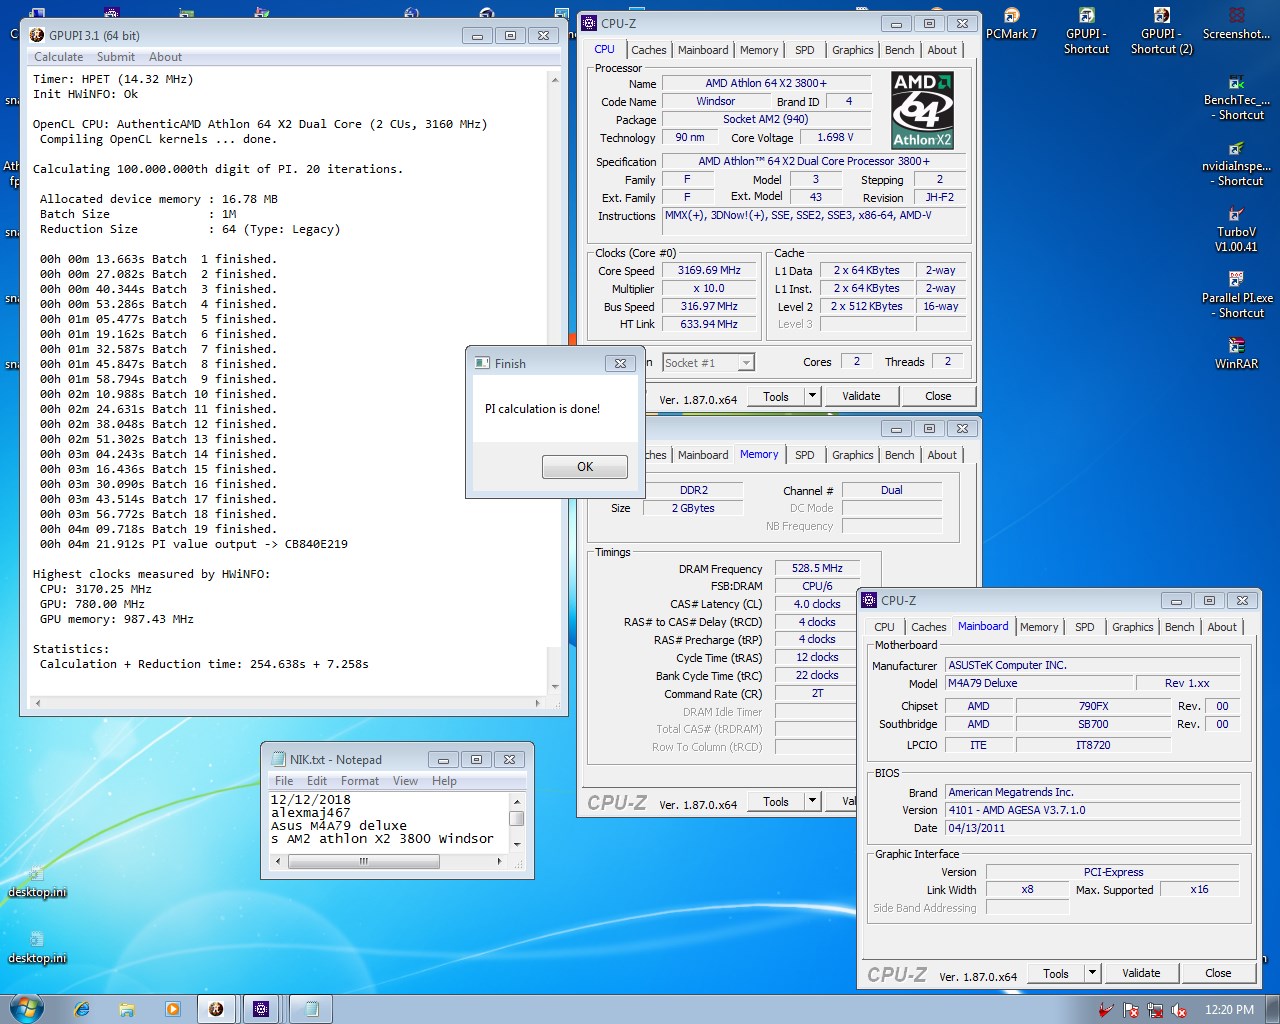Image resolution: width=1280 pixels, height=1024 pixels.
Task: Click the M4A79 Deluxe model field
Action: 1039,683
